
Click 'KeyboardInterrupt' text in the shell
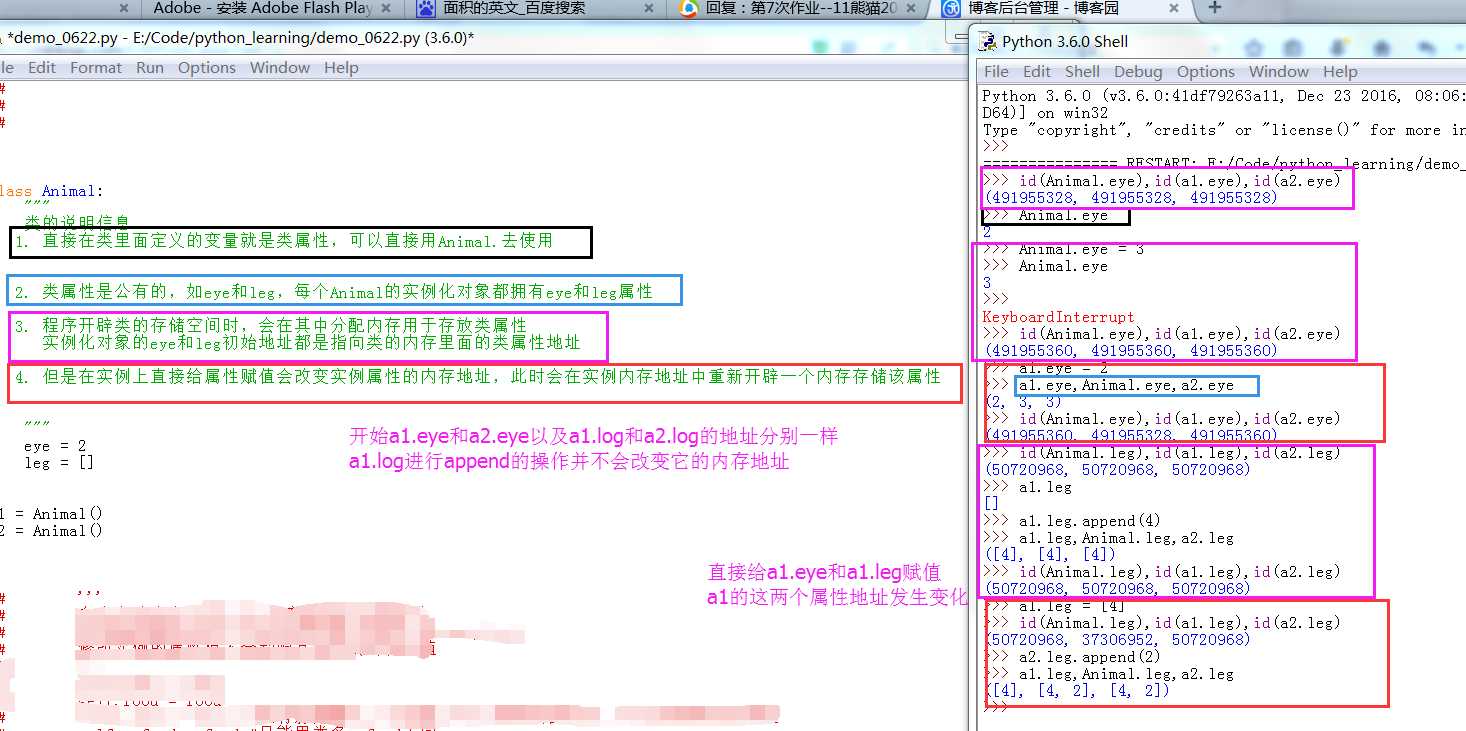click(x=1058, y=317)
